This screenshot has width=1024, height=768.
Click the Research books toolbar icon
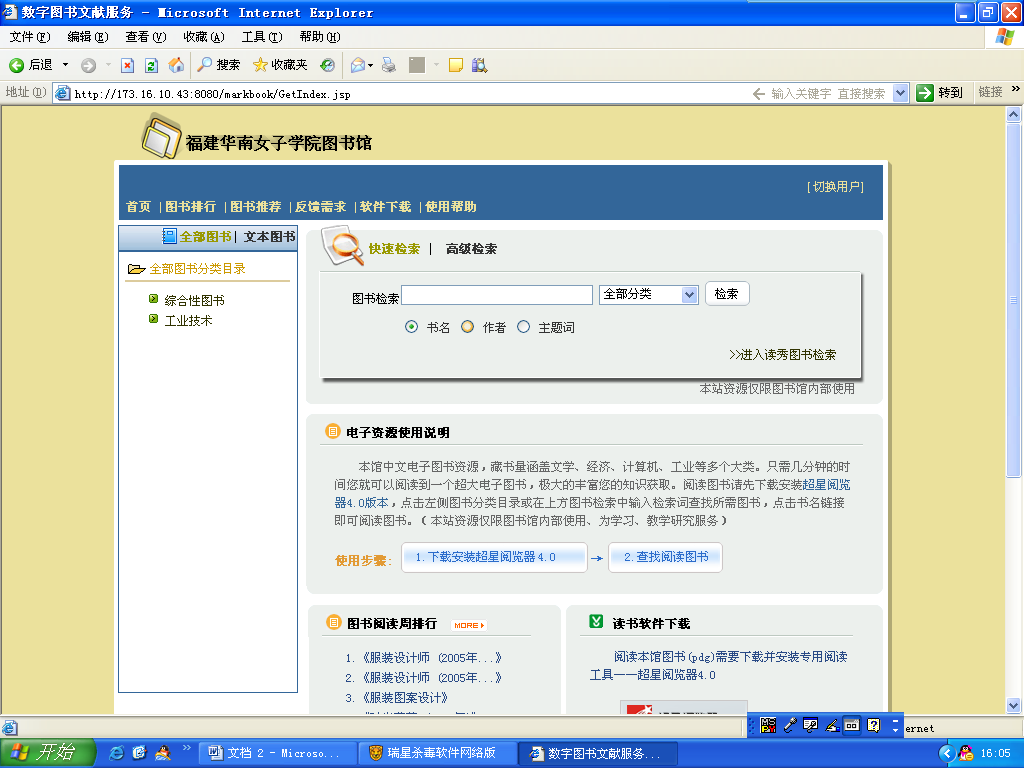[x=479, y=65]
